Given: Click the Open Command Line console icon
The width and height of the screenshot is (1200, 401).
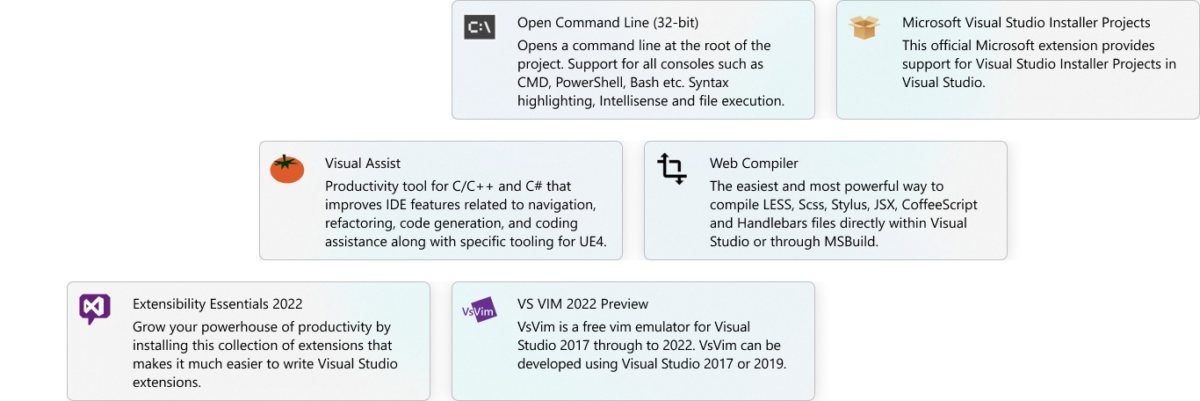Looking at the screenshot, I should 480,28.
